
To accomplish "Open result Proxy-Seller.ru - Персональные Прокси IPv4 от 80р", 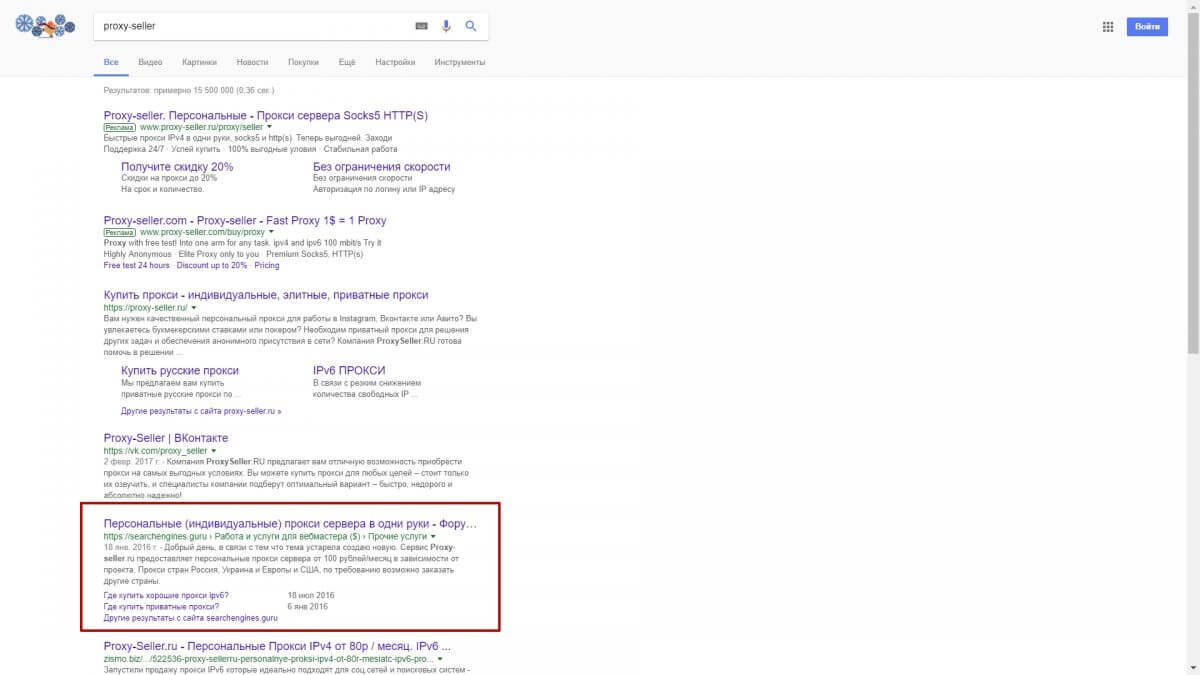I will coord(277,647).
